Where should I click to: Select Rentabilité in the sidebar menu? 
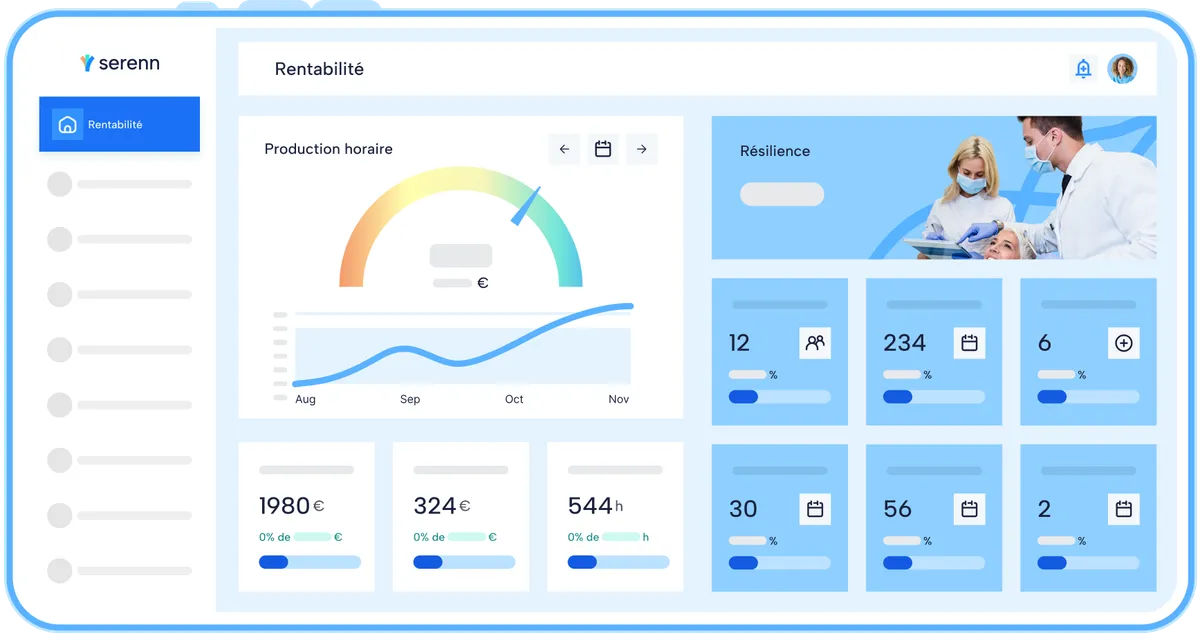(x=119, y=125)
